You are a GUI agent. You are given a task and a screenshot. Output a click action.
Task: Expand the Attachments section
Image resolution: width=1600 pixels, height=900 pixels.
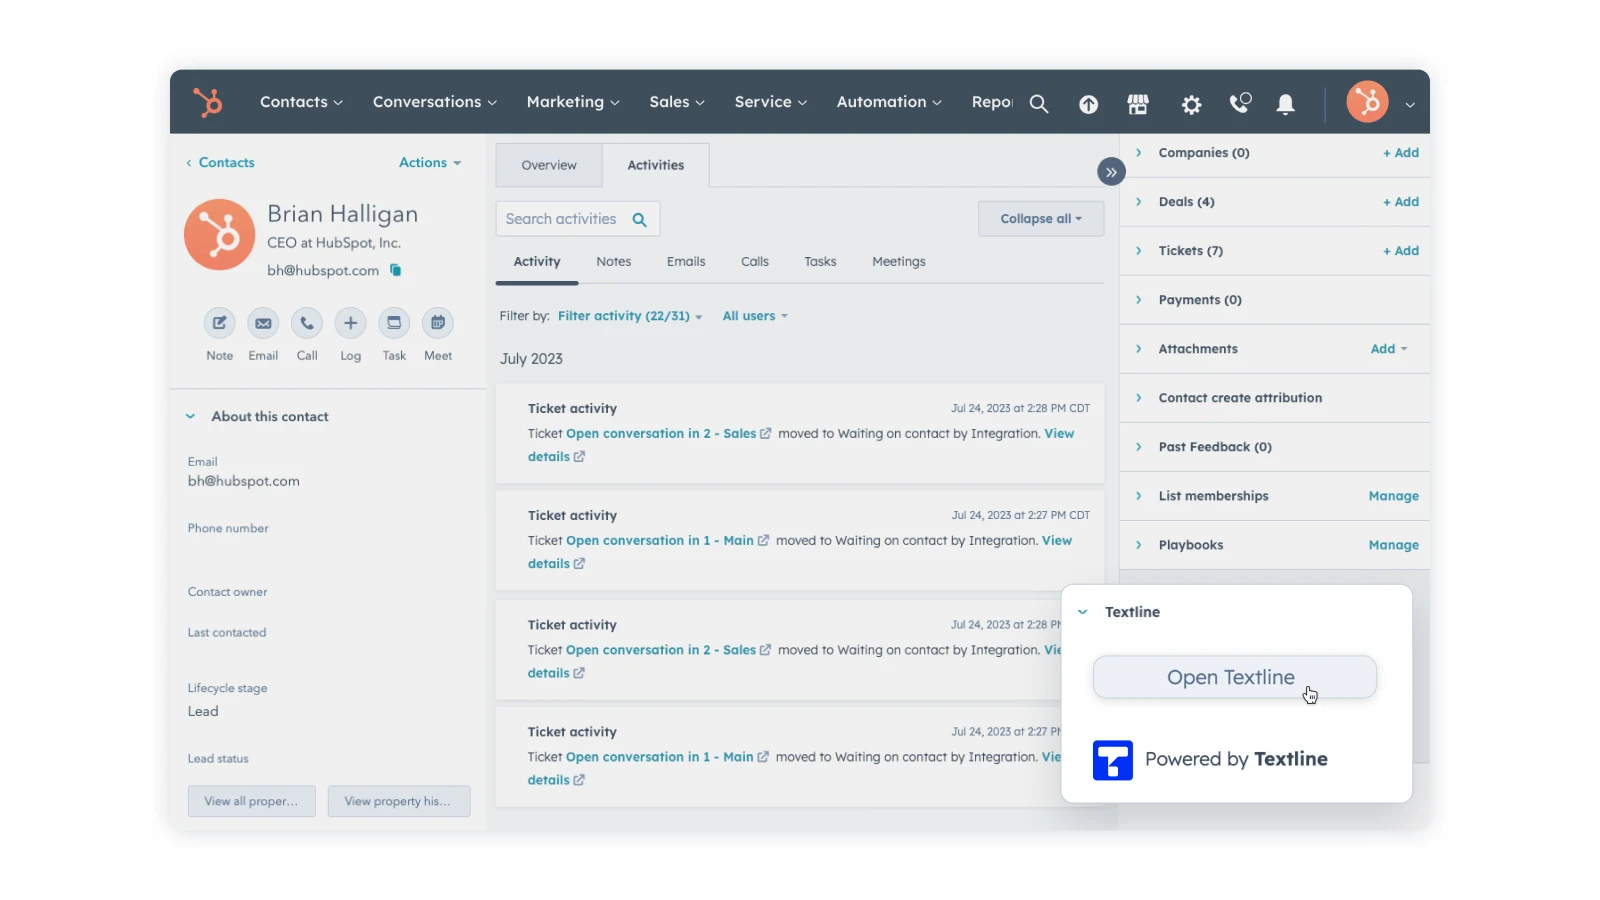pyautogui.click(x=1138, y=349)
